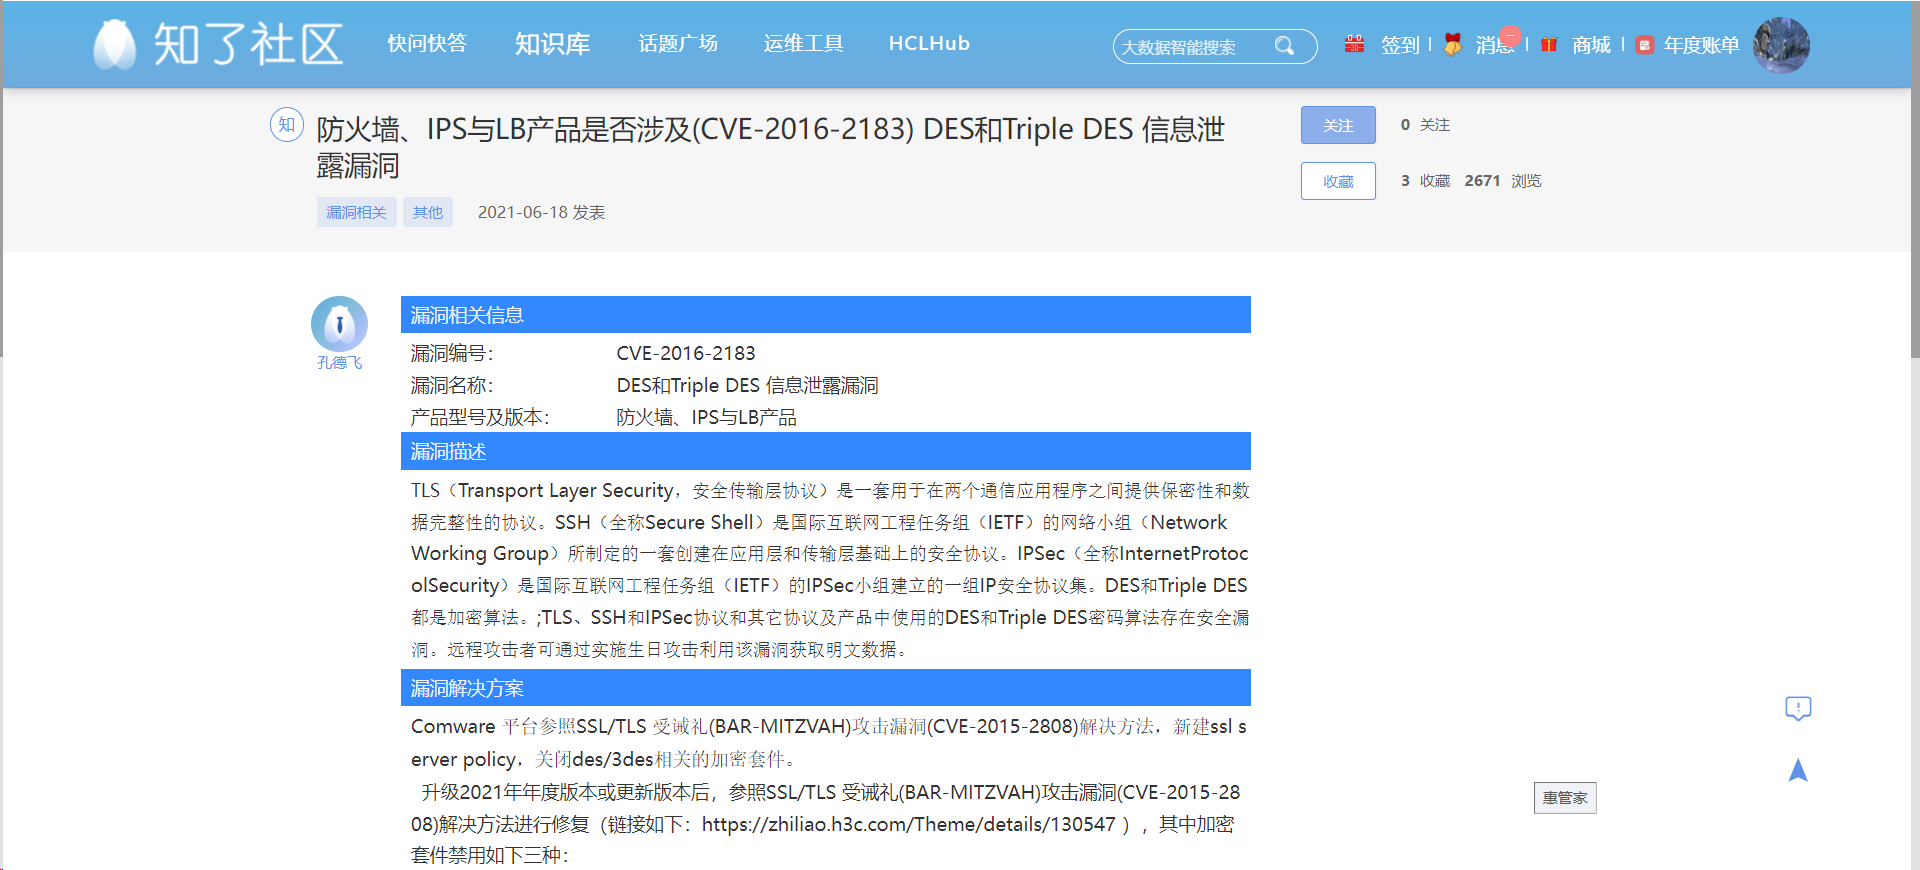The height and width of the screenshot is (870, 1920).
Task: Click the feedback speech-bubble icon
Action: 1798,709
